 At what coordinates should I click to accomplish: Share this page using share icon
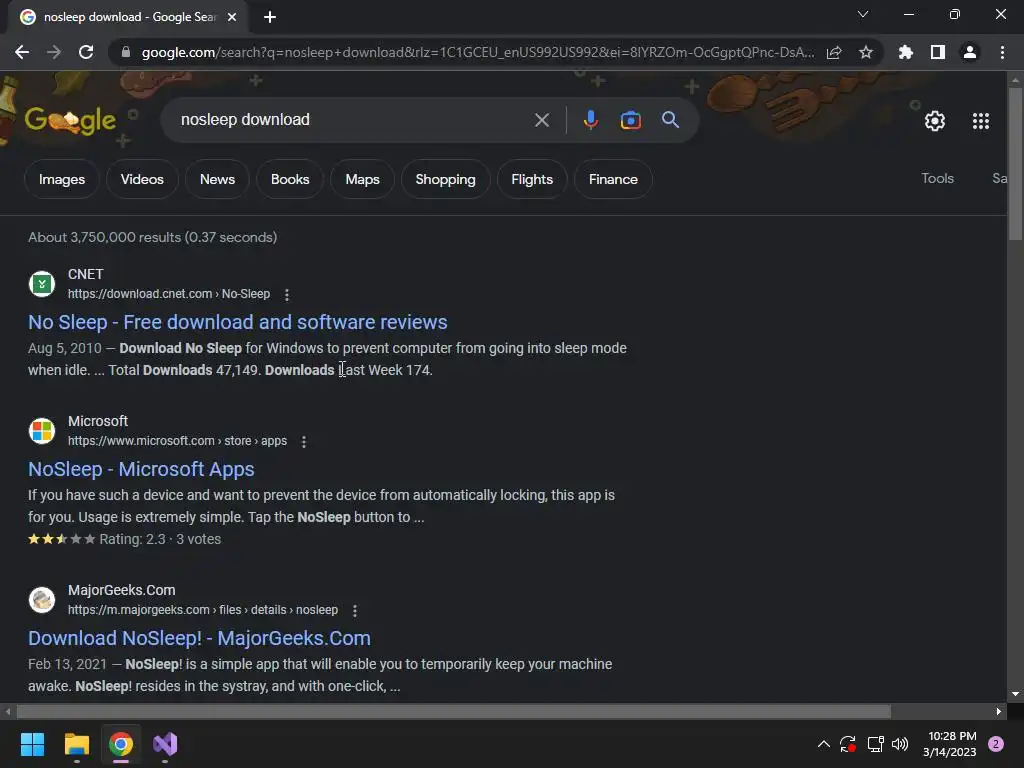click(834, 52)
